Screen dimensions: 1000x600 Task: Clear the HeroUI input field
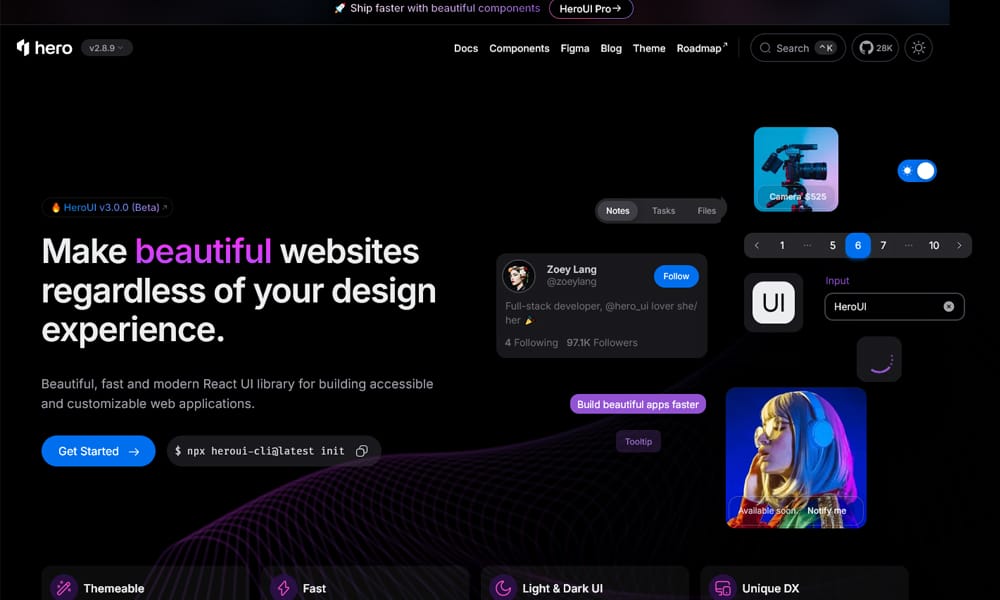[948, 306]
